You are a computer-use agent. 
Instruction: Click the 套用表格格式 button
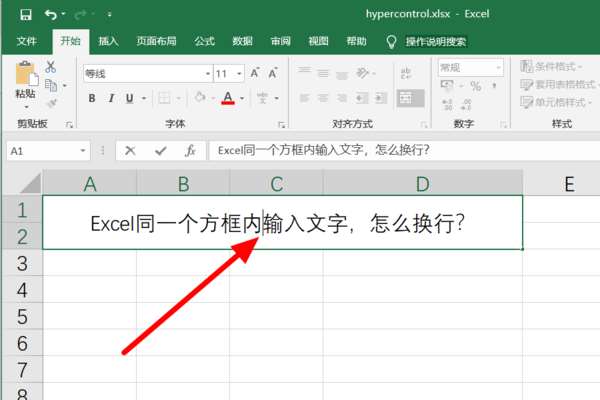pyautogui.click(x=559, y=84)
